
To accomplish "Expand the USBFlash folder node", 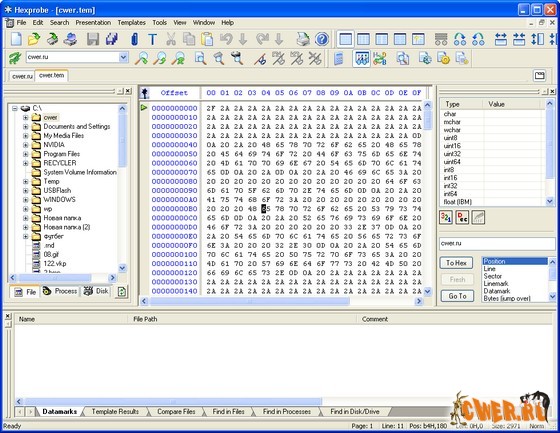I will coord(26,190).
